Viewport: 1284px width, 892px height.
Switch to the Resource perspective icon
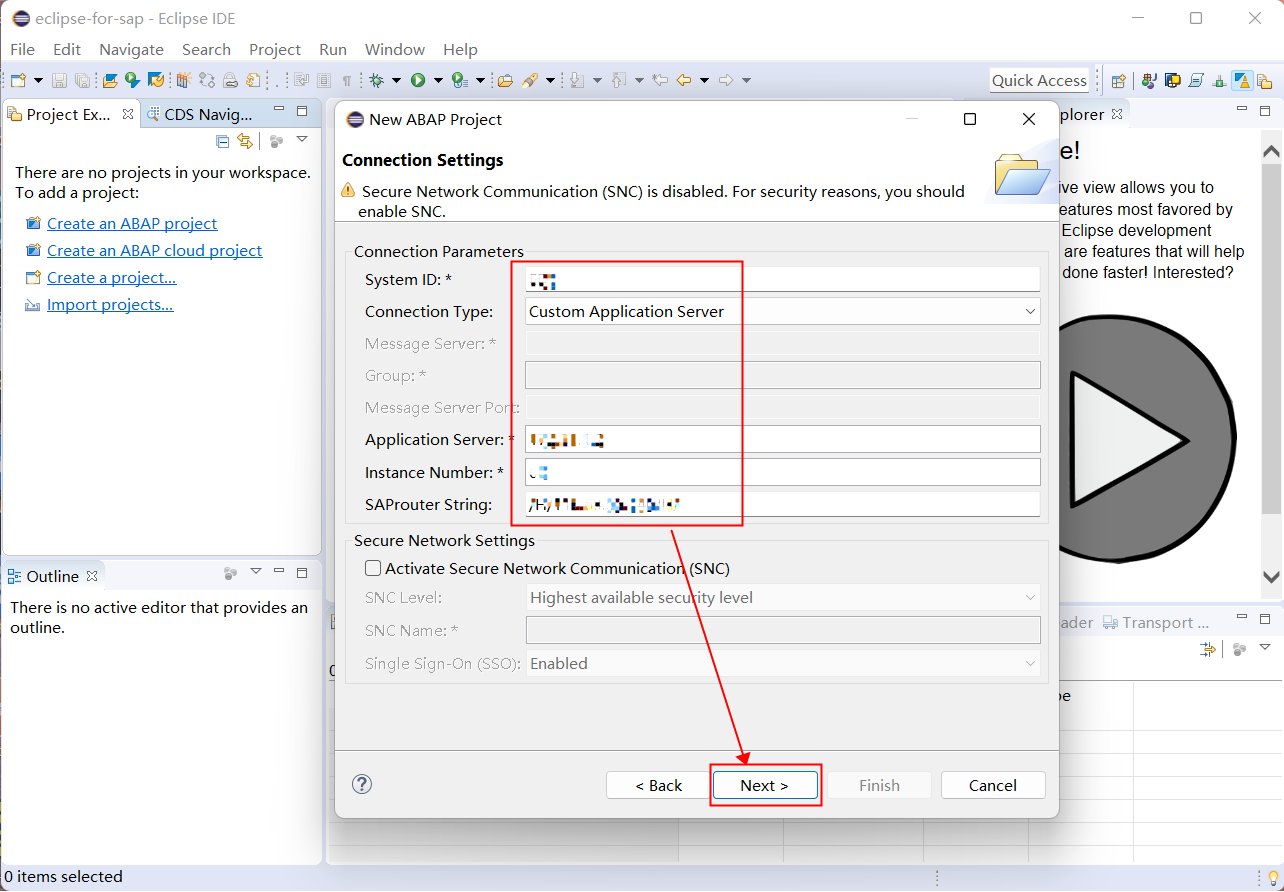1266,81
